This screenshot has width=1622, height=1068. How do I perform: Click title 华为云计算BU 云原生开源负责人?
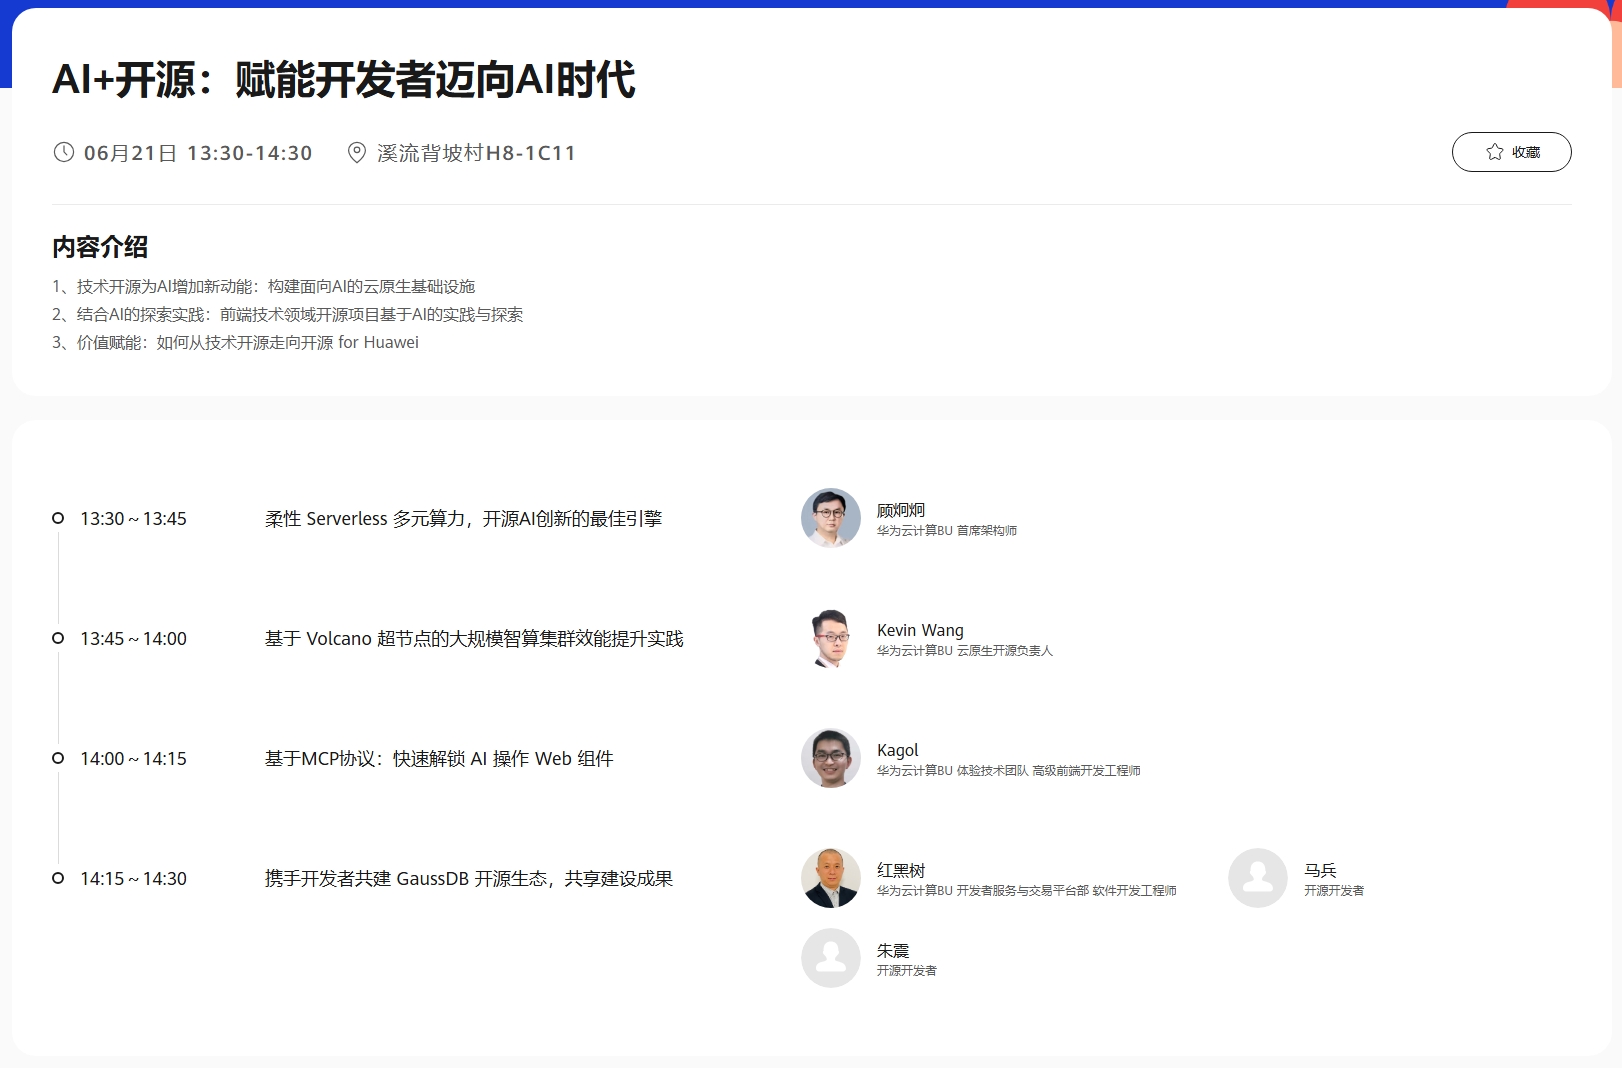coord(965,651)
